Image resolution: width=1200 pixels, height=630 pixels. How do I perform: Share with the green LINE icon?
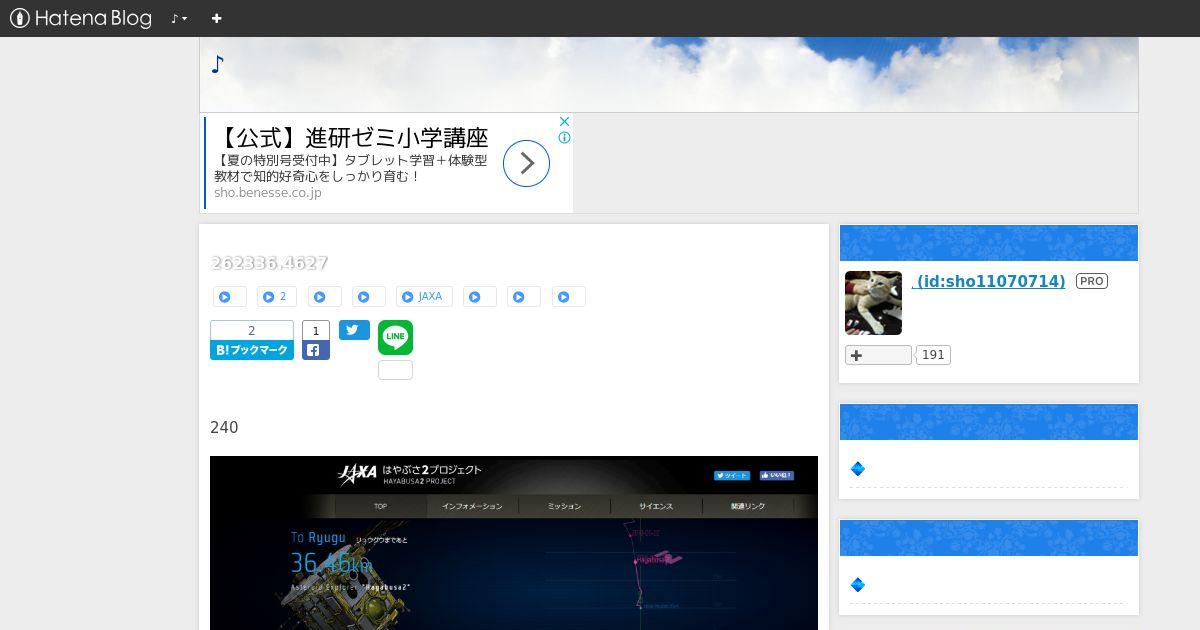pyautogui.click(x=395, y=337)
